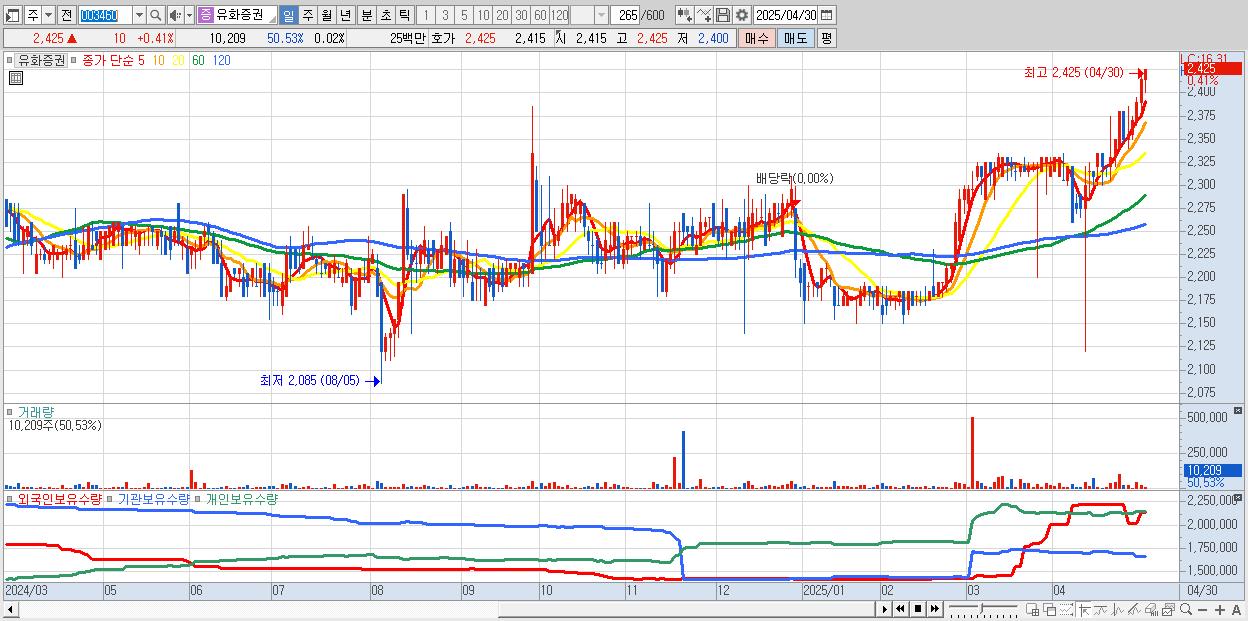
Task: Select the 120 interval button
Action: tap(559, 15)
